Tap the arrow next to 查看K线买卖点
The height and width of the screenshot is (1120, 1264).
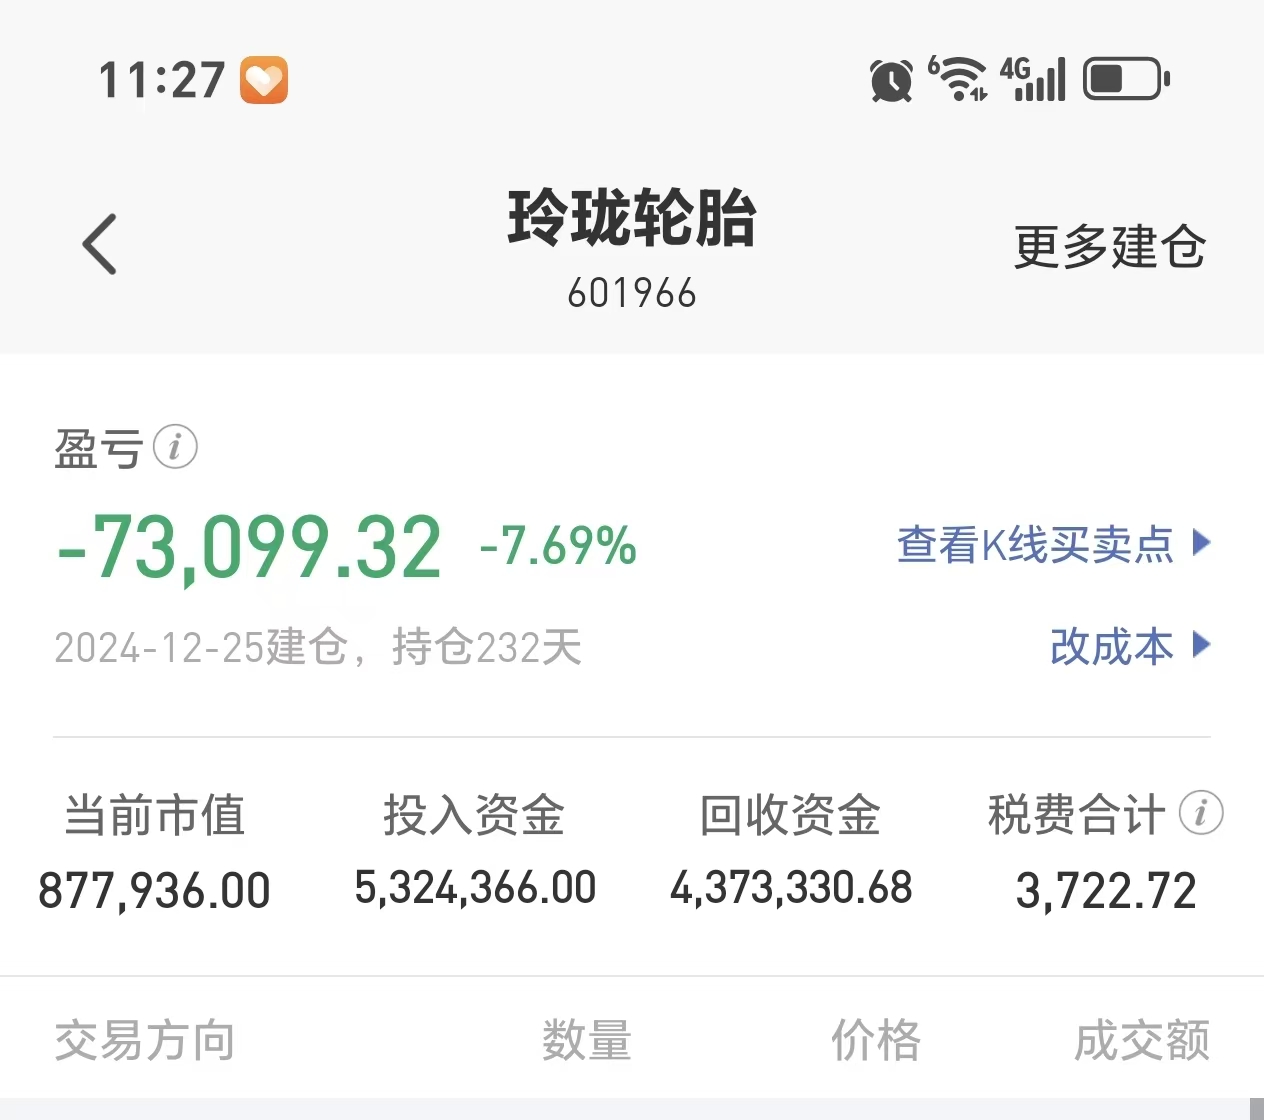point(1202,543)
